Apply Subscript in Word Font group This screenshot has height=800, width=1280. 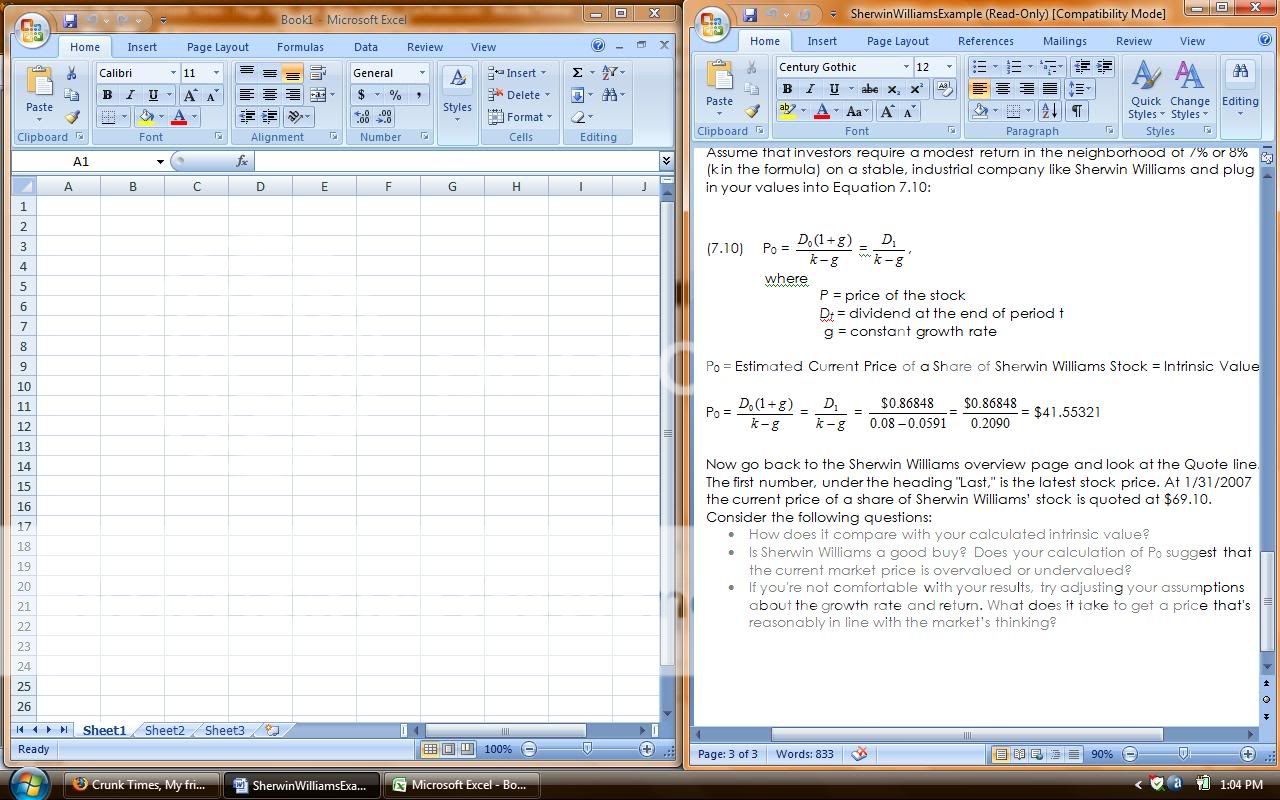(x=893, y=89)
